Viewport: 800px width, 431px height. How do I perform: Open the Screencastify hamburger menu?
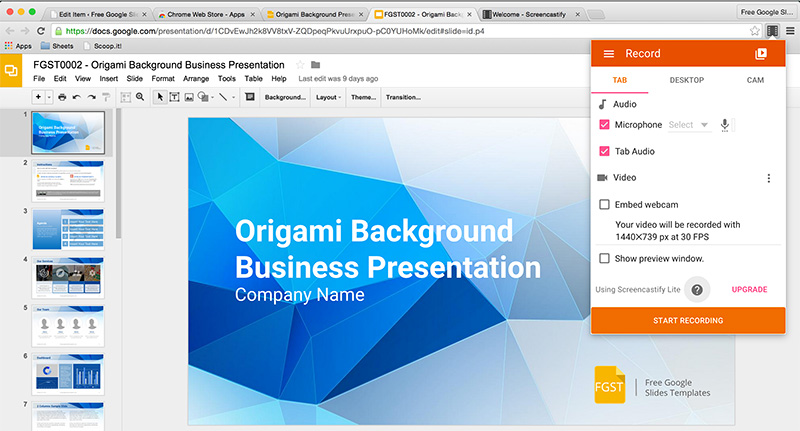point(608,54)
